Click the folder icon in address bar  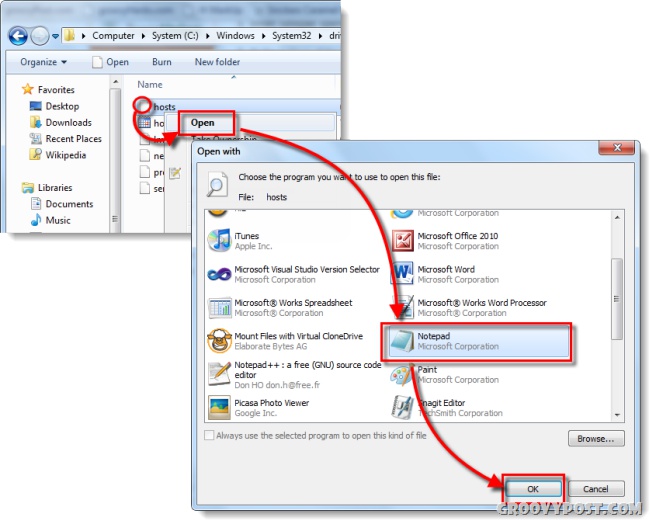70,35
